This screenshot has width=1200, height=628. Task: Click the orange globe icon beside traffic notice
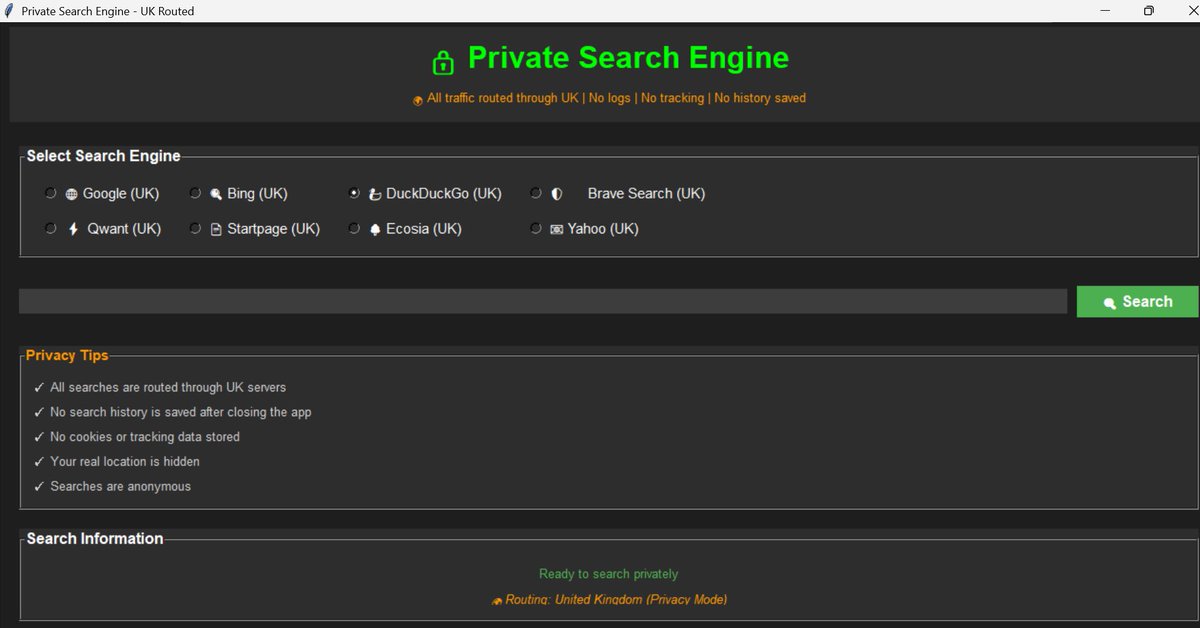point(418,99)
